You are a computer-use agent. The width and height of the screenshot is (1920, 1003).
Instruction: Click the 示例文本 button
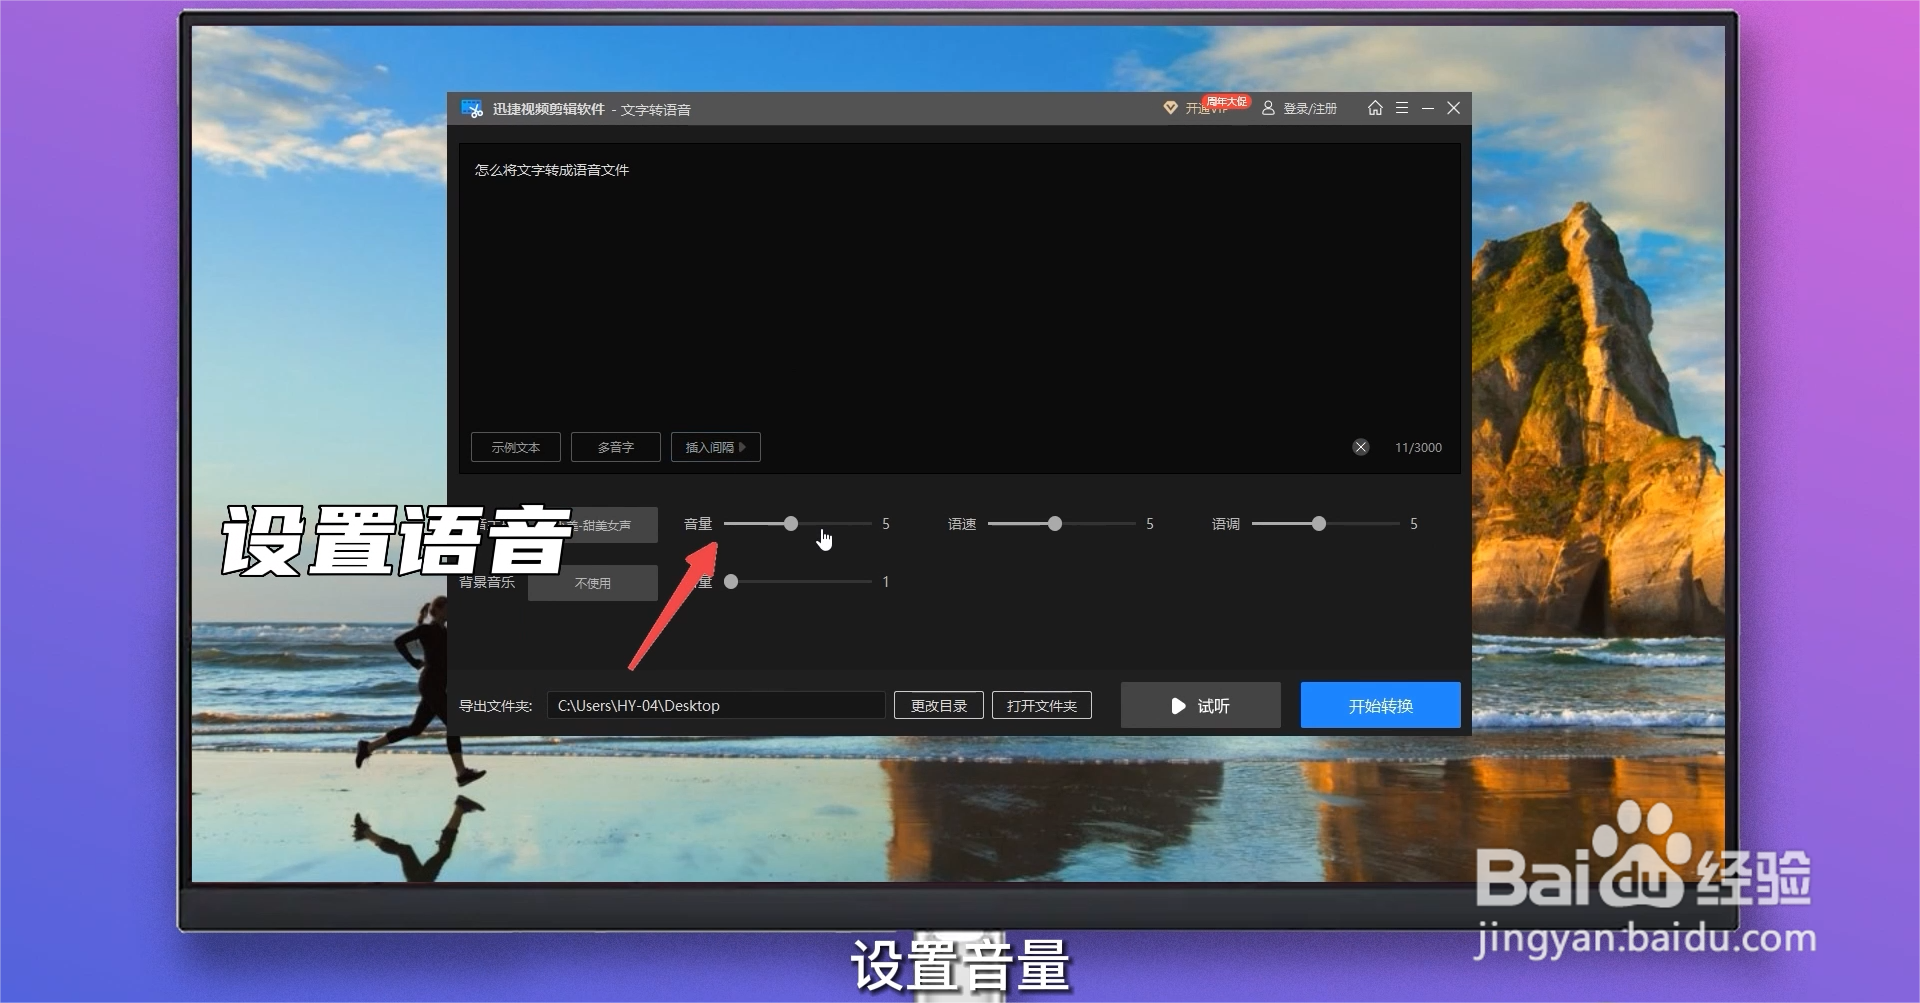tap(515, 447)
